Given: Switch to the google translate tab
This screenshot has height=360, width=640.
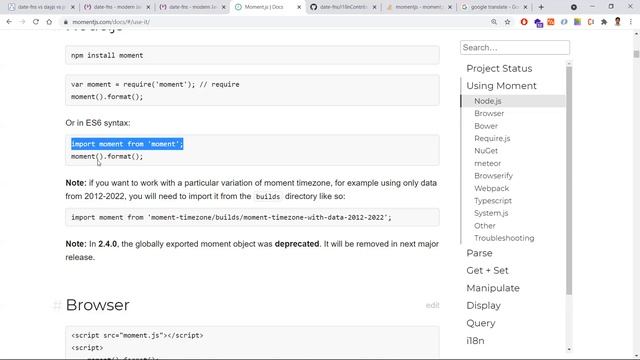Looking at the screenshot, I should click(x=494, y=7).
